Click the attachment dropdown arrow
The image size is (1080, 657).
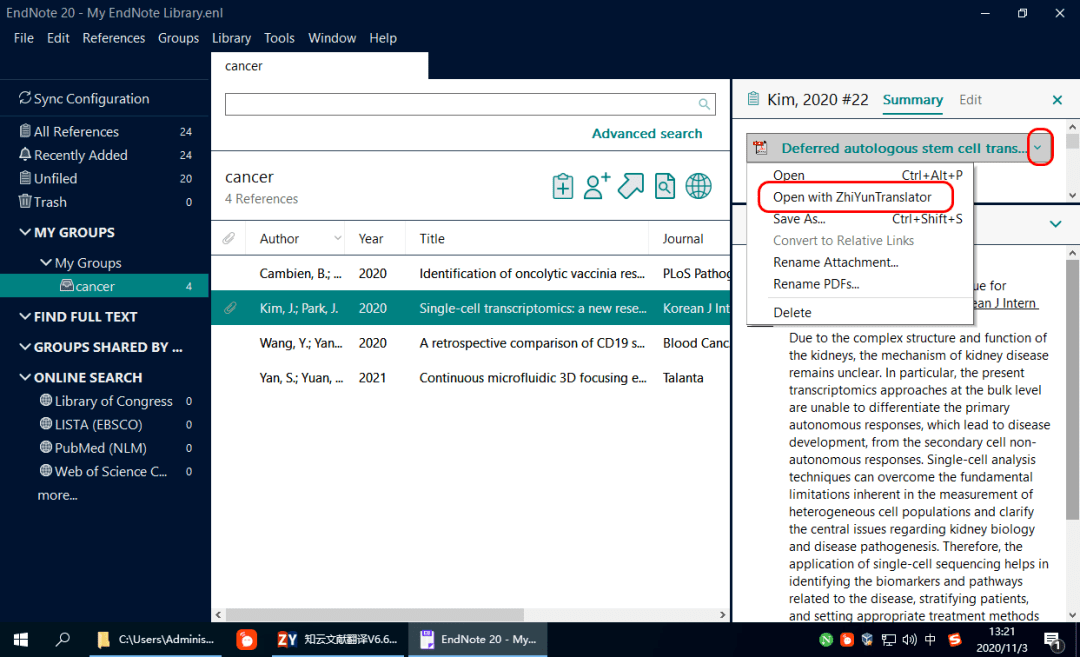tap(1039, 147)
